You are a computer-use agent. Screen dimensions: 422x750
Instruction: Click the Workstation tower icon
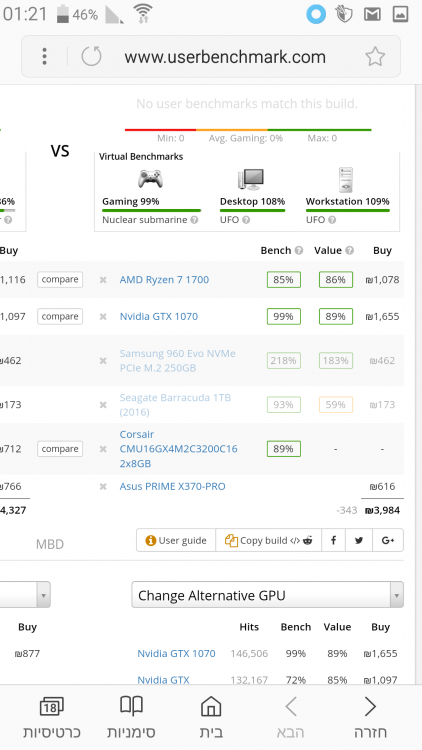(345, 179)
